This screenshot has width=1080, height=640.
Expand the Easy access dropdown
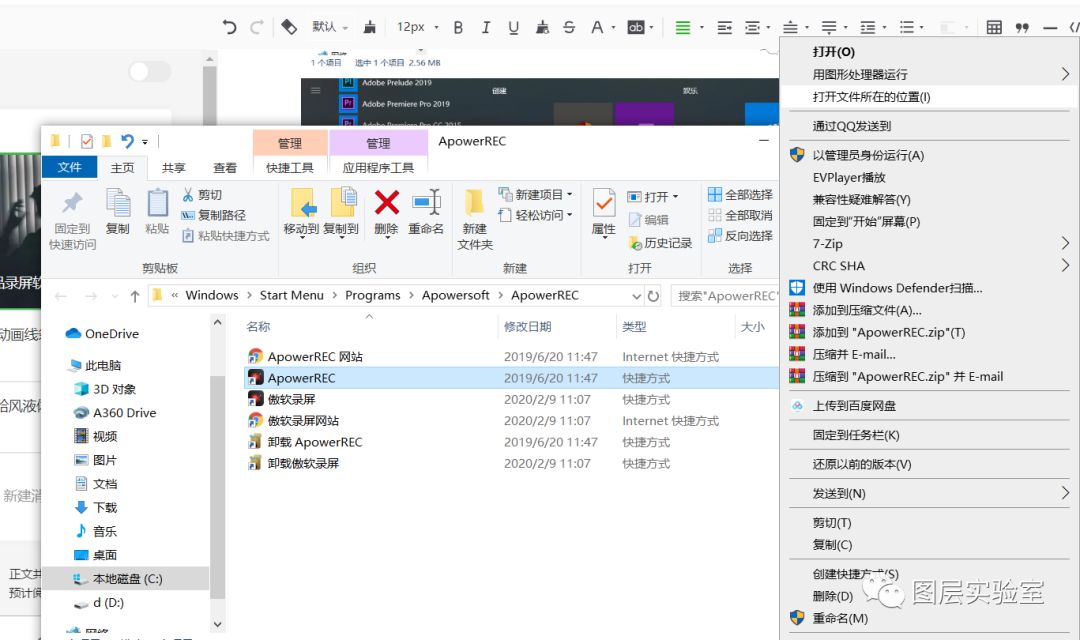(570, 215)
